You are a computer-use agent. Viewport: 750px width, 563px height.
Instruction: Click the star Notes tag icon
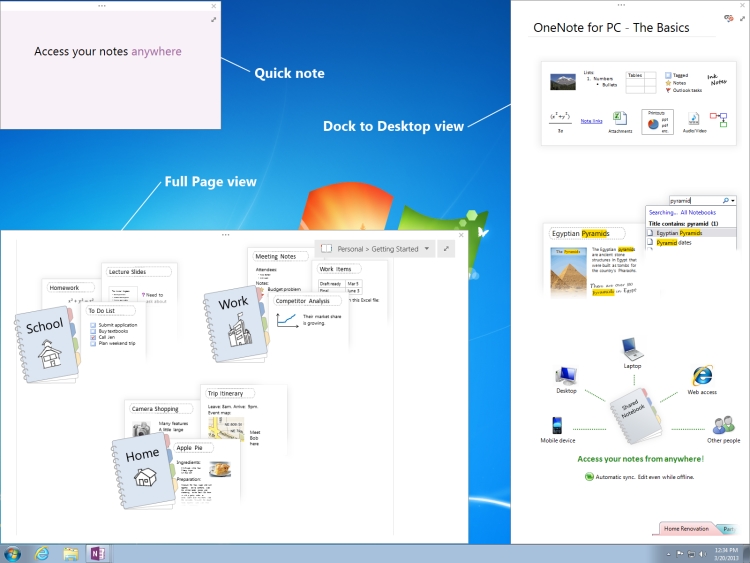tap(668, 83)
